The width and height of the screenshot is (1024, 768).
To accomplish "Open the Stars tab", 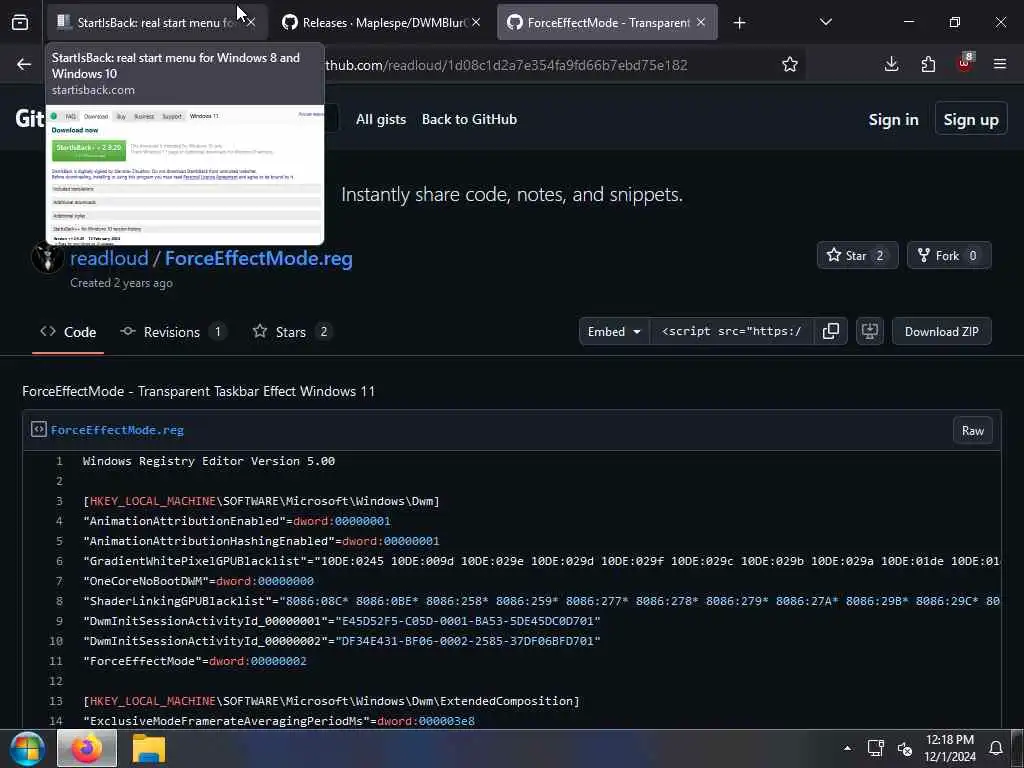I will pyautogui.click(x=291, y=332).
